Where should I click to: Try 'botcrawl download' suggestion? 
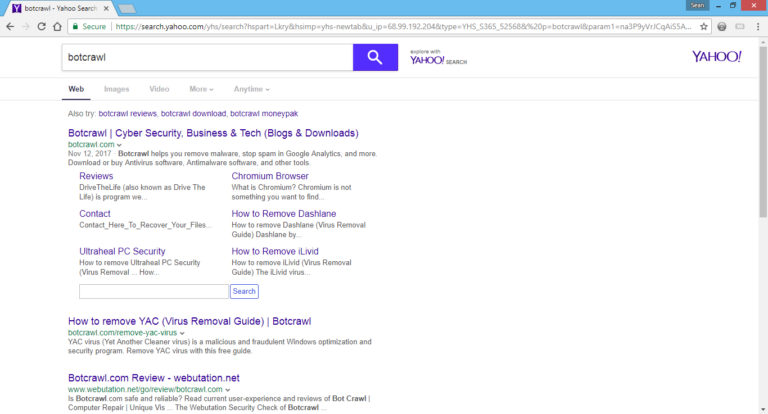pyautogui.click(x=193, y=114)
